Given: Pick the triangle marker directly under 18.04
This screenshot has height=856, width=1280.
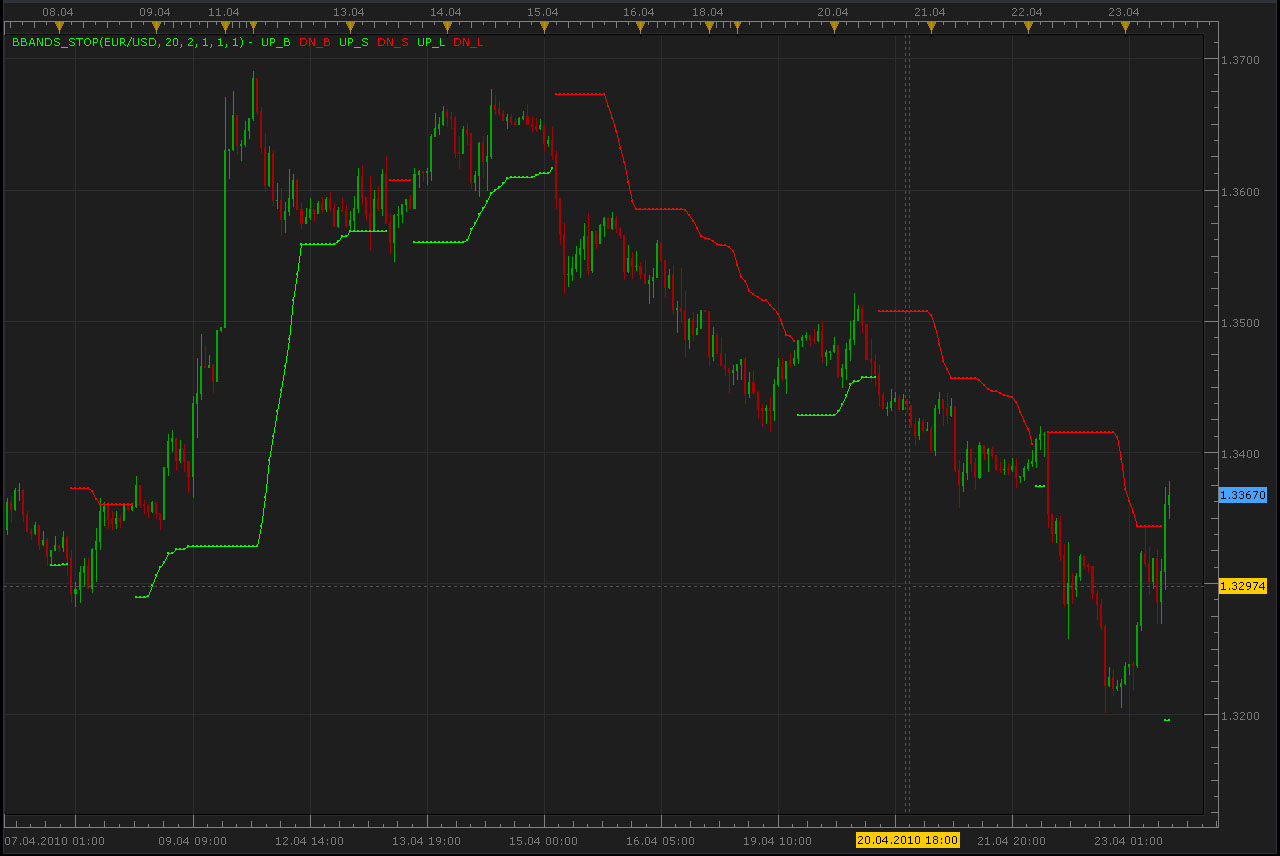Looking at the screenshot, I should pyautogui.click(x=709, y=26).
